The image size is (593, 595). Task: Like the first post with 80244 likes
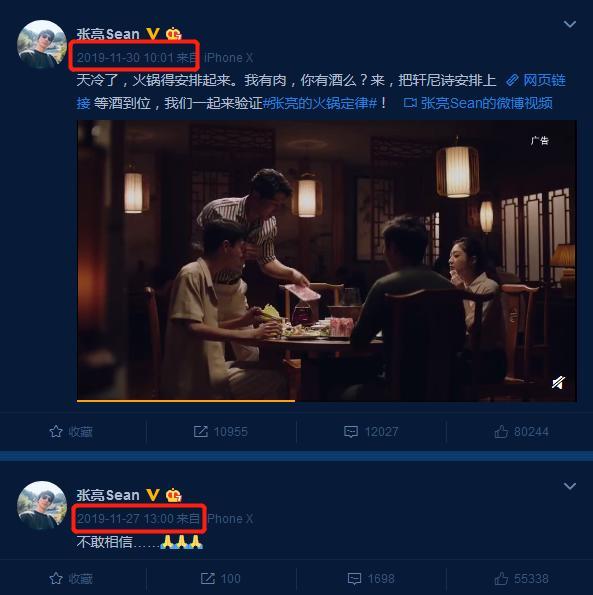(x=521, y=431)
